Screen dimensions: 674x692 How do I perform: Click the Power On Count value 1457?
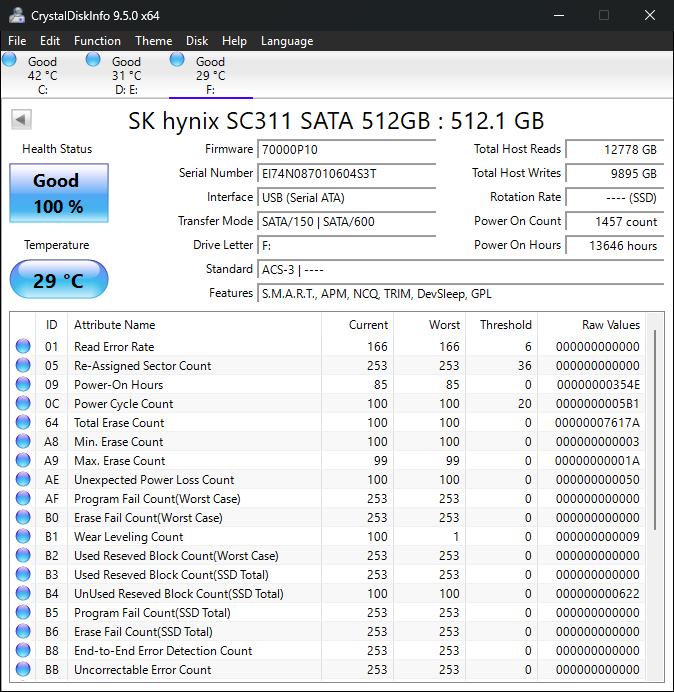[x=614, y=221]
